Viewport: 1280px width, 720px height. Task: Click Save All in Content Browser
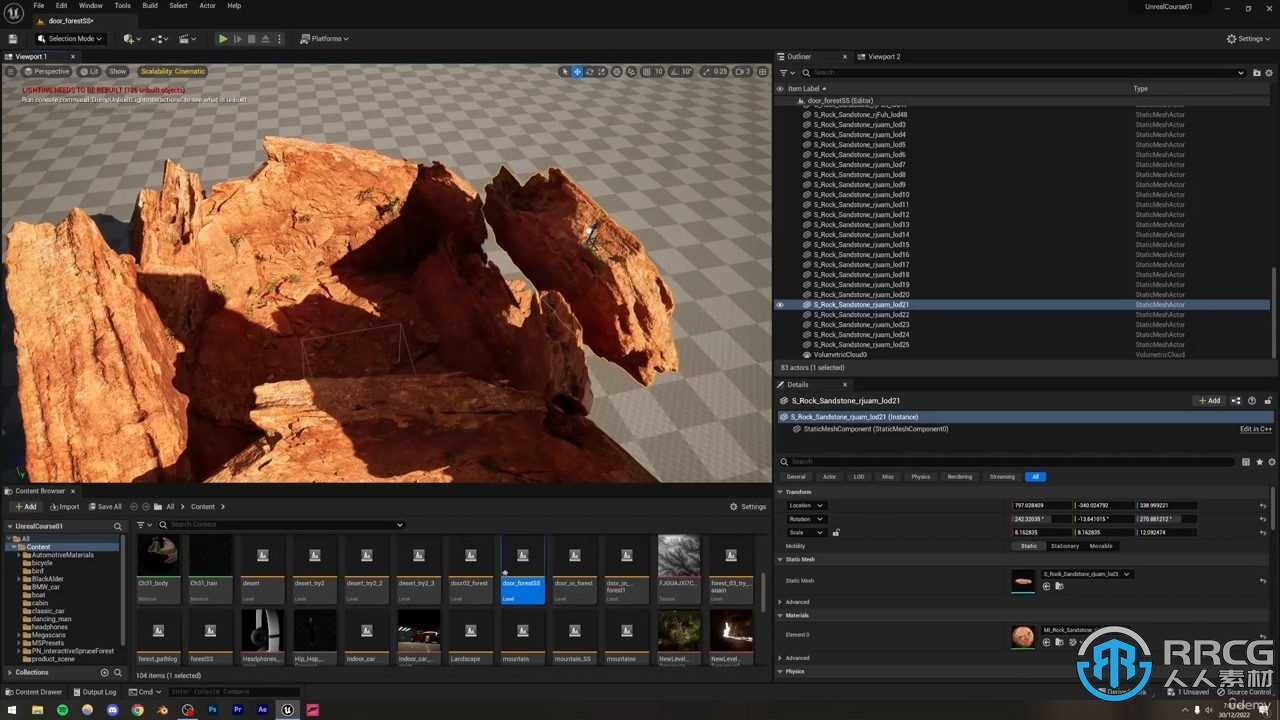[x=105, y=507]
